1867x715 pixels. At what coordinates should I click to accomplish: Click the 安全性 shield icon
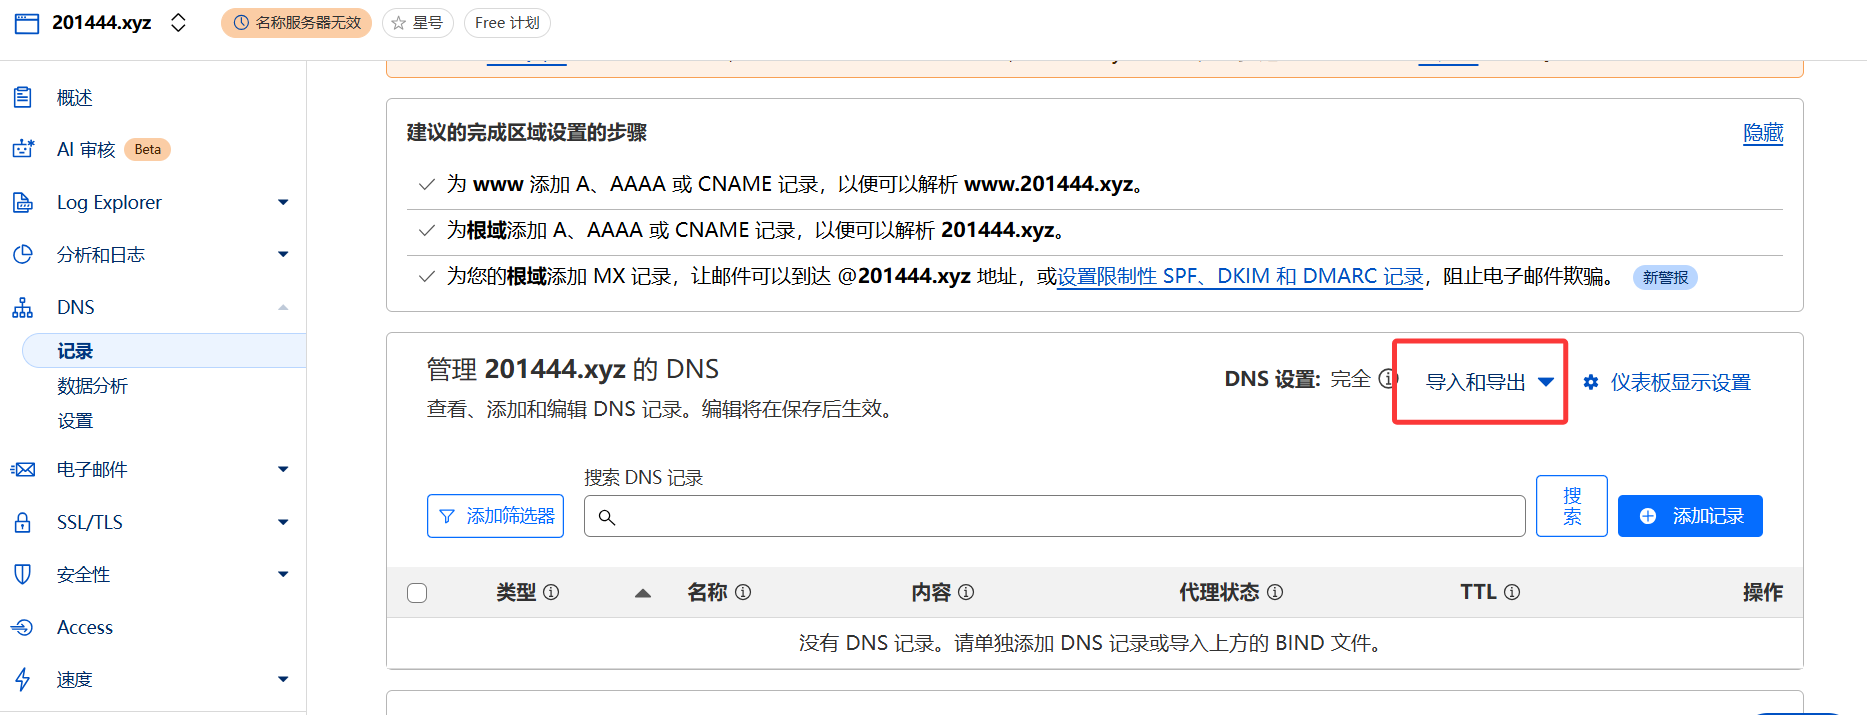click(23, 574)
